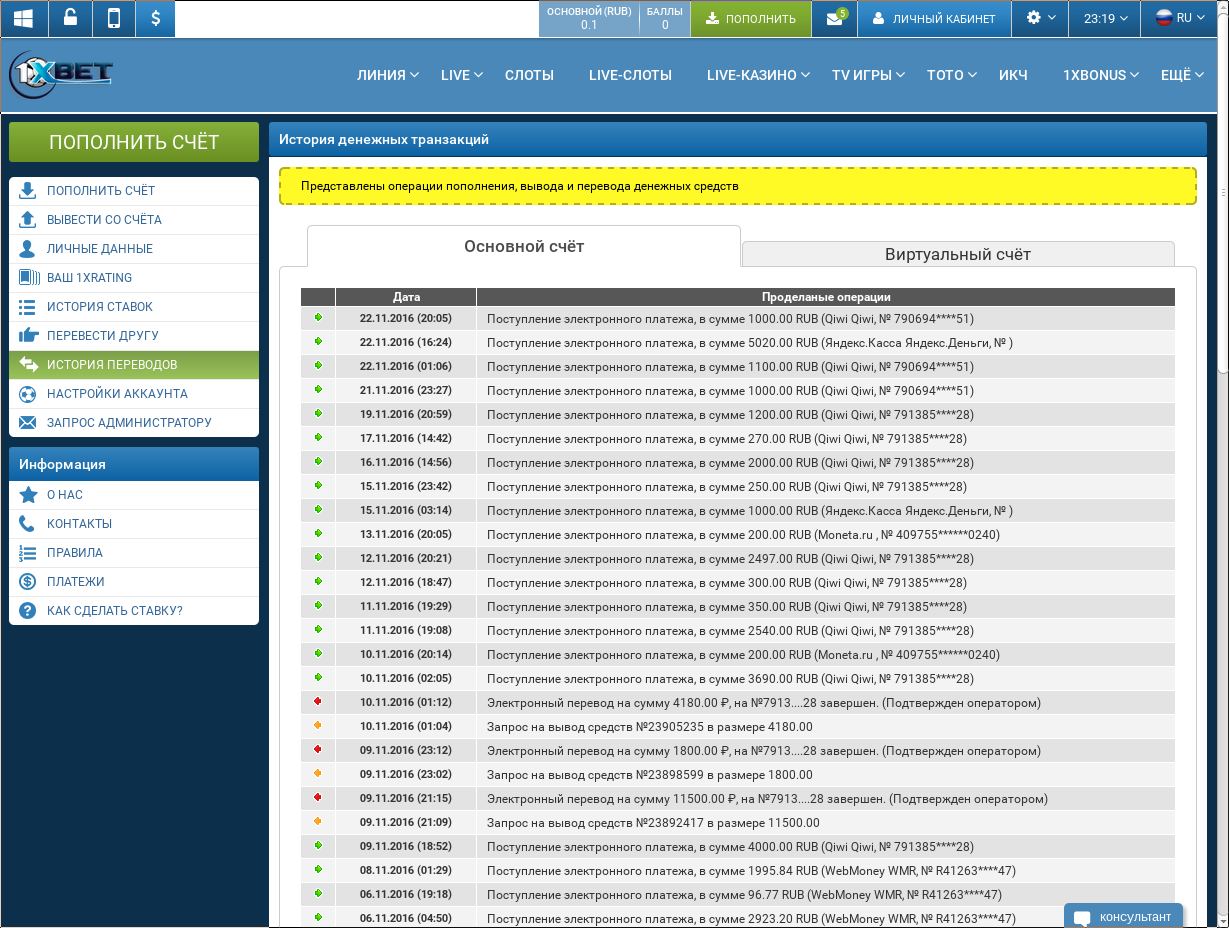The image size is (1229, 928).
Task: Click the numbered list icon beside Правила
Action: coord(28,552)
